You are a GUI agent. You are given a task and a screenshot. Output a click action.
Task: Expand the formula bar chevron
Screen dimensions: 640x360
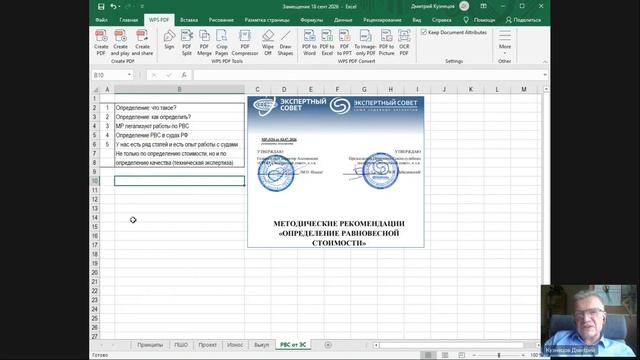(x=545, y=75)
